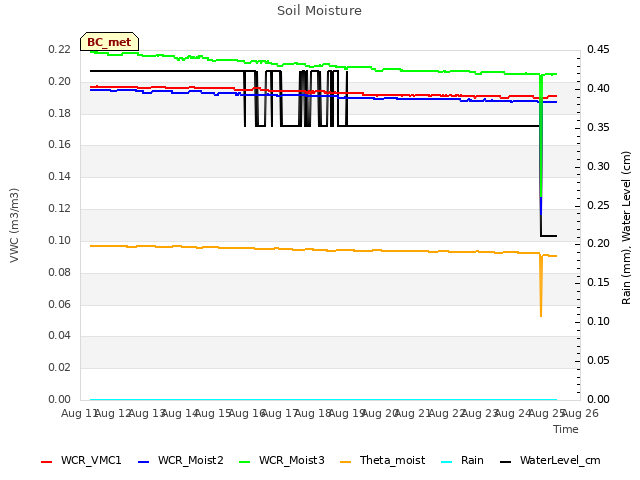This screenshot has height=480, width=640.
Task: Click the red WCR_VMC1 legend swatch
Action: coord(47,462)
